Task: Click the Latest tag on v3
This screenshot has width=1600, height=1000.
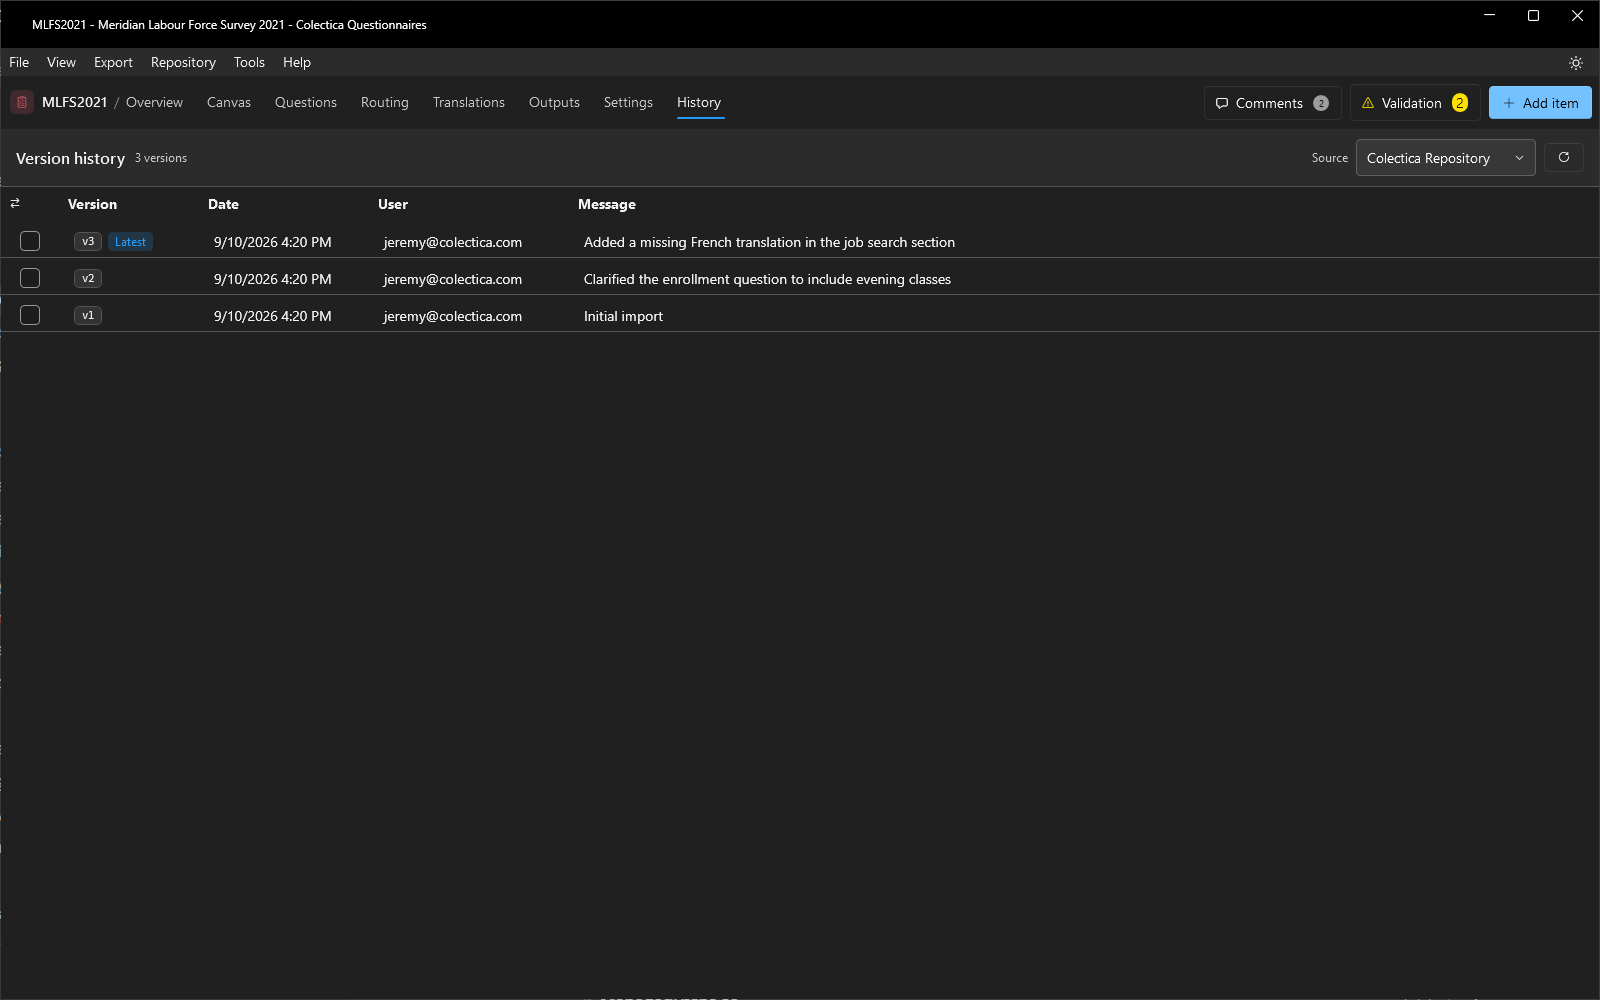Action: coord(130,241)
